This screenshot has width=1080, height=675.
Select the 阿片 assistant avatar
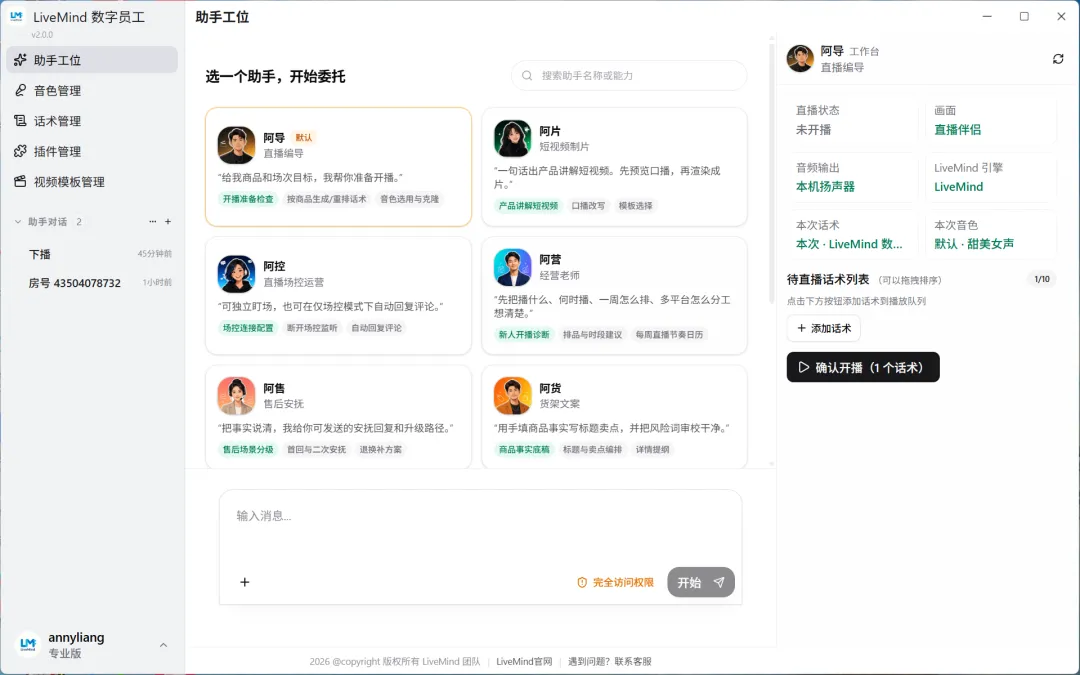click(512, 138)
